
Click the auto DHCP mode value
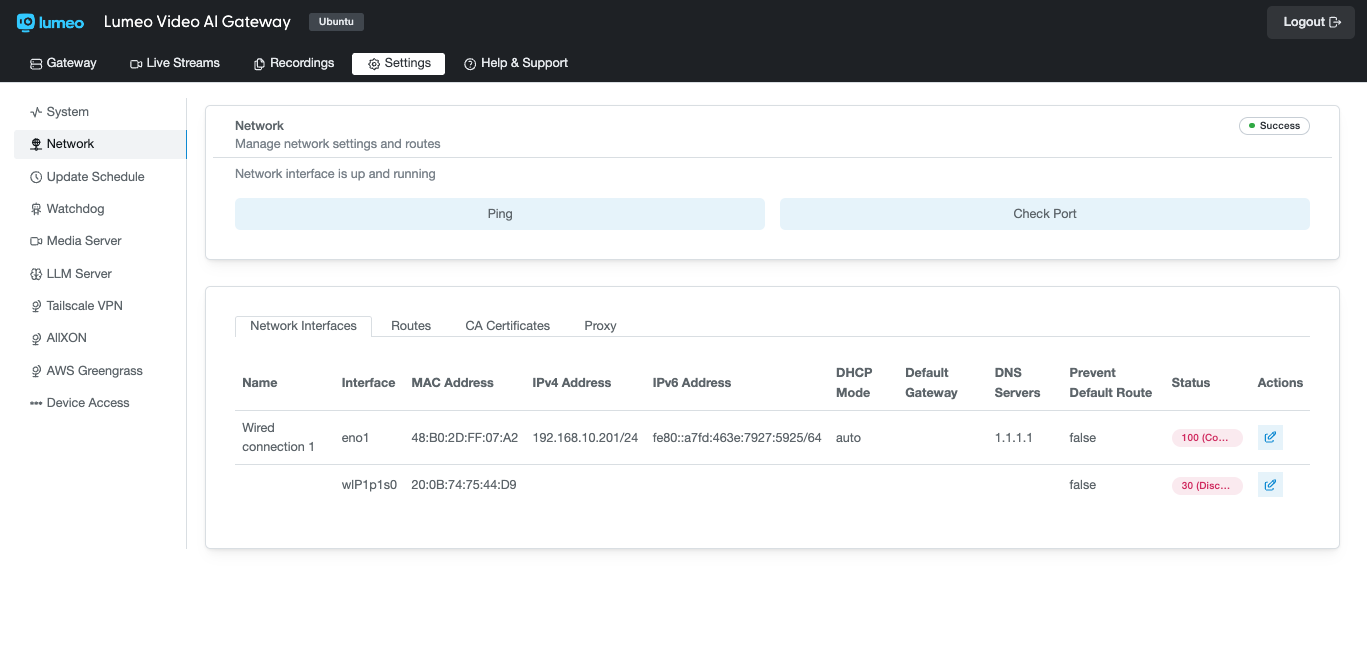(848, 438)
